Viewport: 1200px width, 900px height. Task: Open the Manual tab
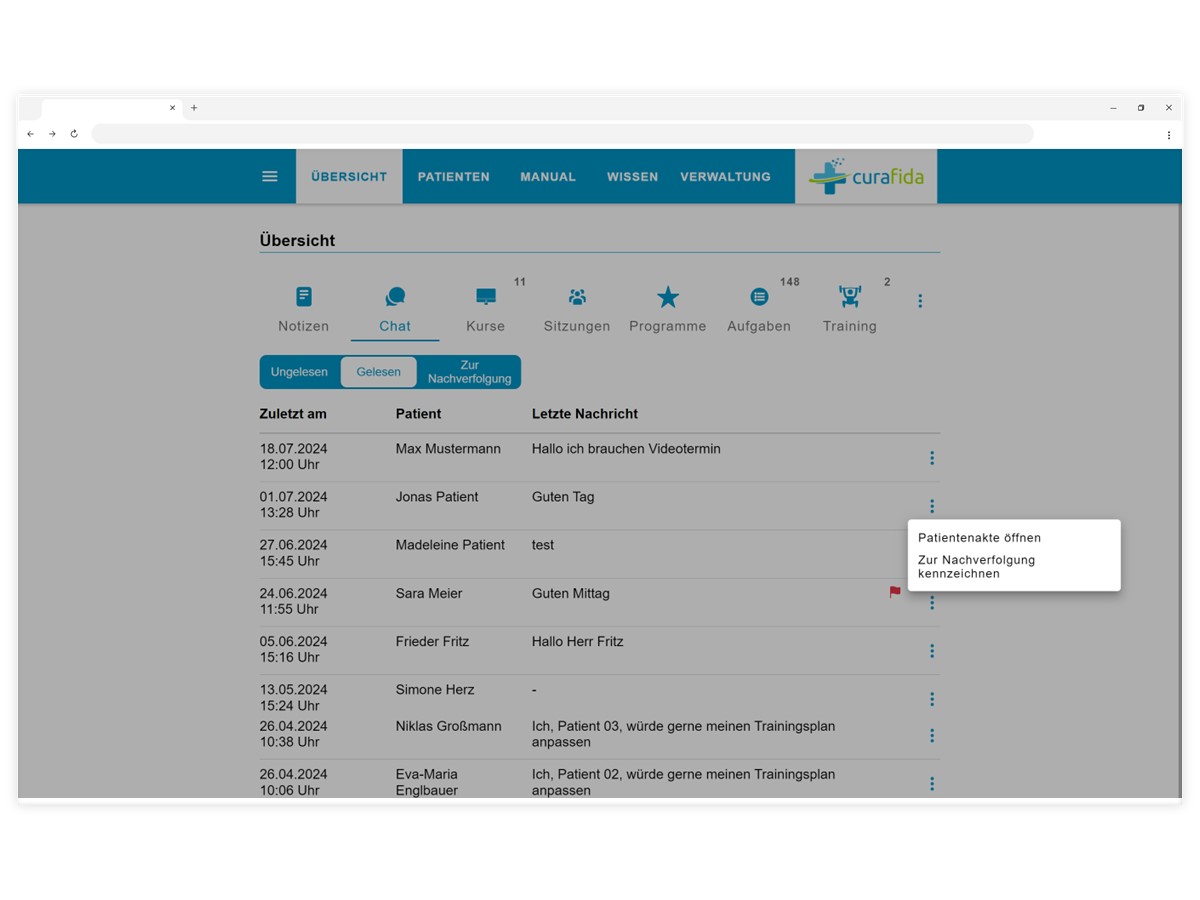pyautogui.click(x=548, y=176)
